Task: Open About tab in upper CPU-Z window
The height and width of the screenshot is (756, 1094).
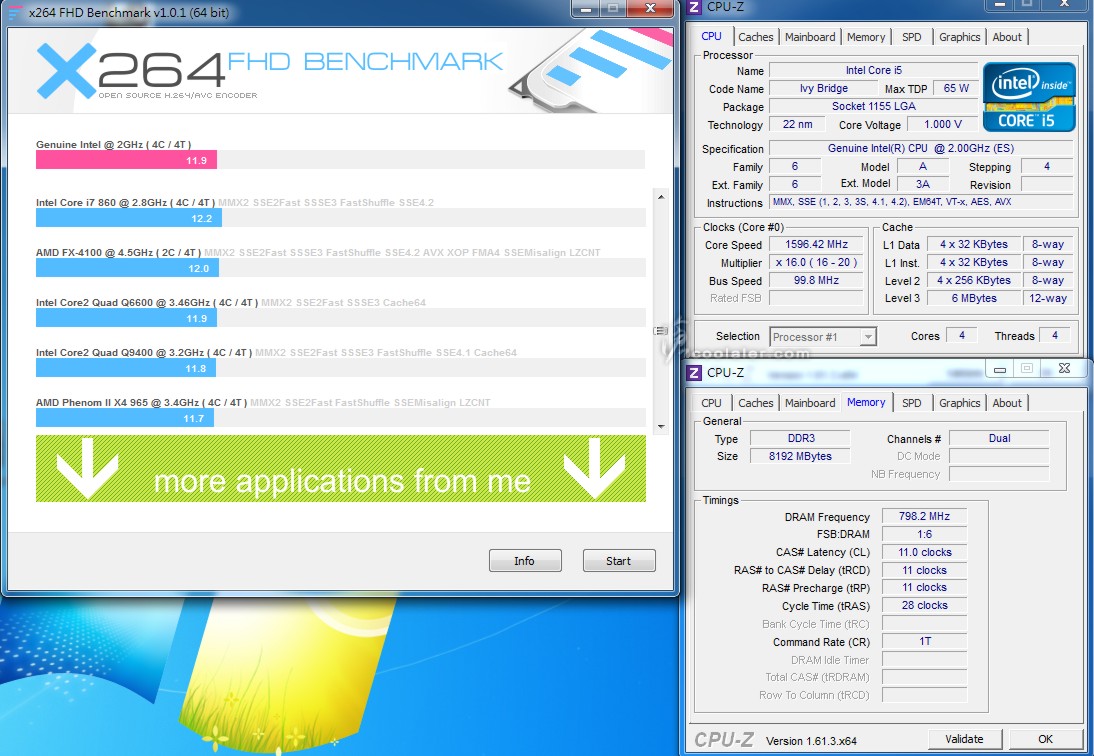Action: coord(1007,37)
